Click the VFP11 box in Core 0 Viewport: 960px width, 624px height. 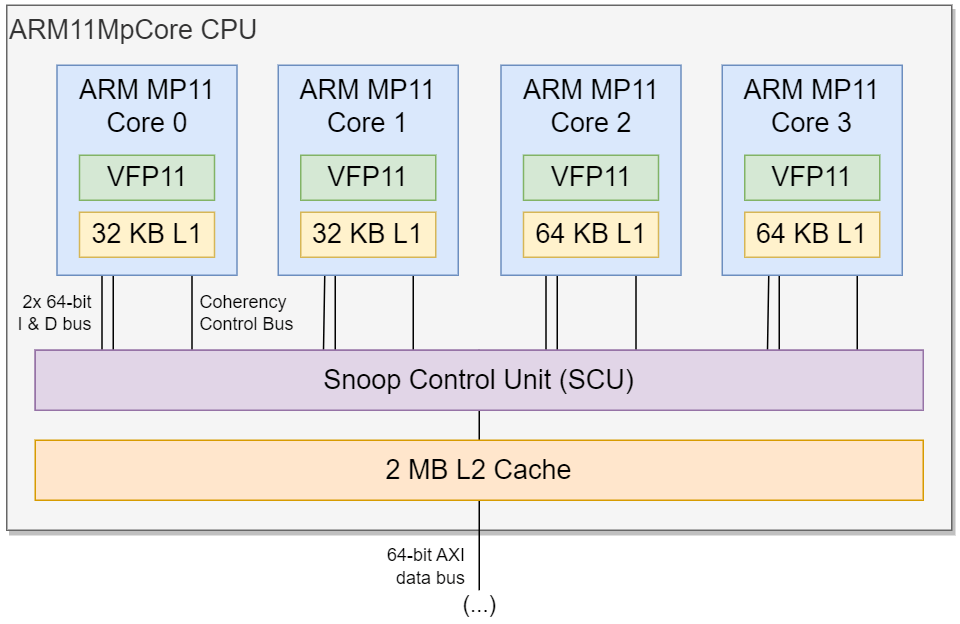[147, 178]
